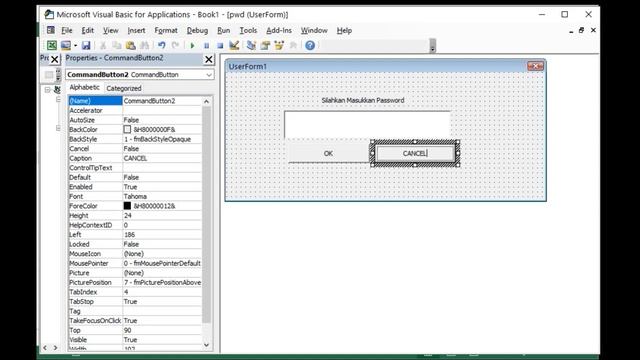Click the Reset stop icon

(220, 45)
